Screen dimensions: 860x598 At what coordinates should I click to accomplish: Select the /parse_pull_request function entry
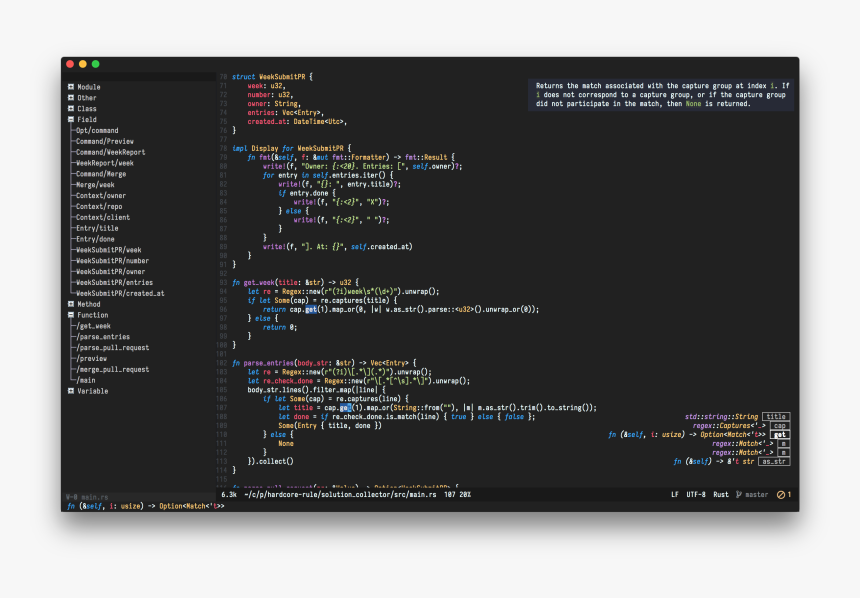pyautogui.click(x=115, y=347)
